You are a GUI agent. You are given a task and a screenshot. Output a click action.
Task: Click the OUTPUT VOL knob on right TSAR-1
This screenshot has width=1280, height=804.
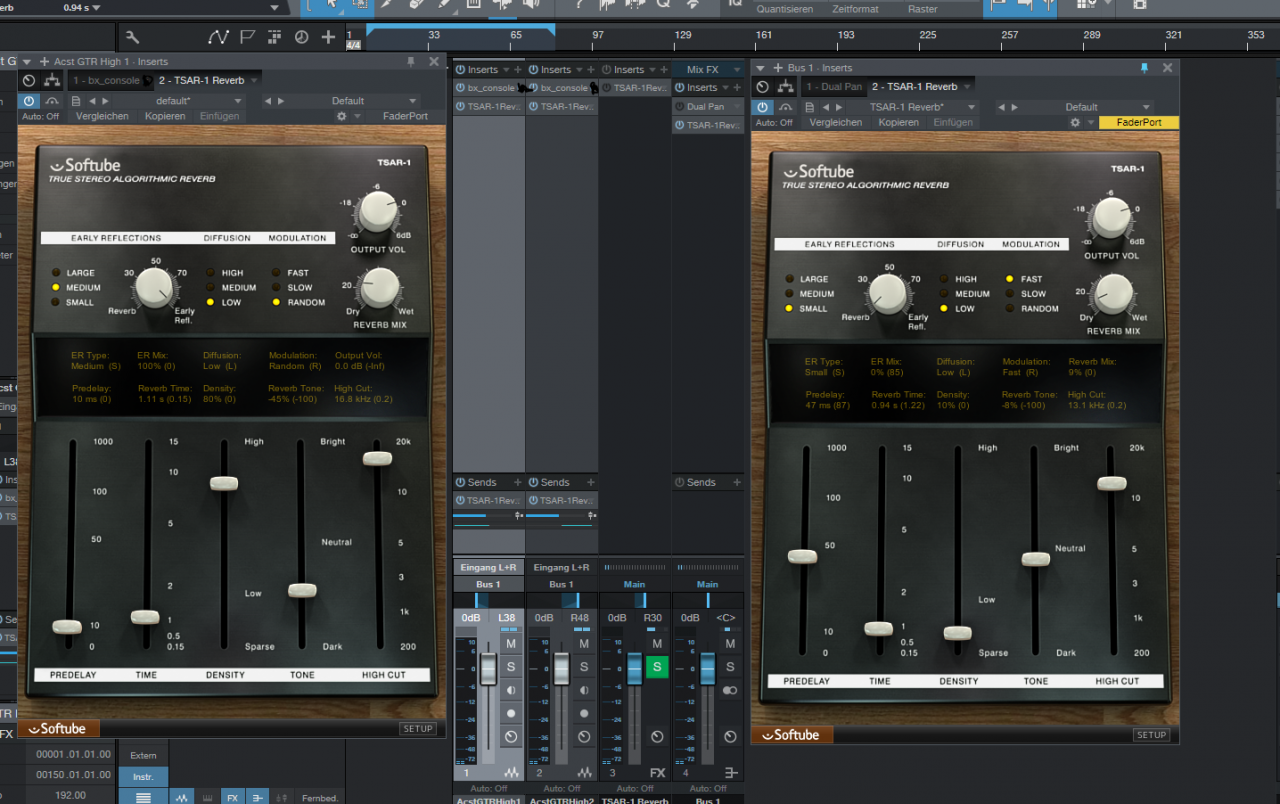(1111, 216)
